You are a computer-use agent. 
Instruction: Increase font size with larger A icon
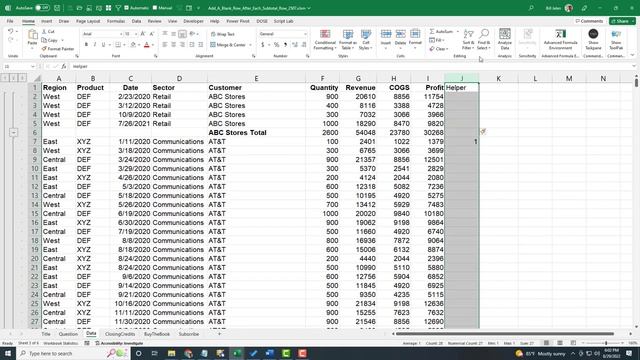click(143, 34)
